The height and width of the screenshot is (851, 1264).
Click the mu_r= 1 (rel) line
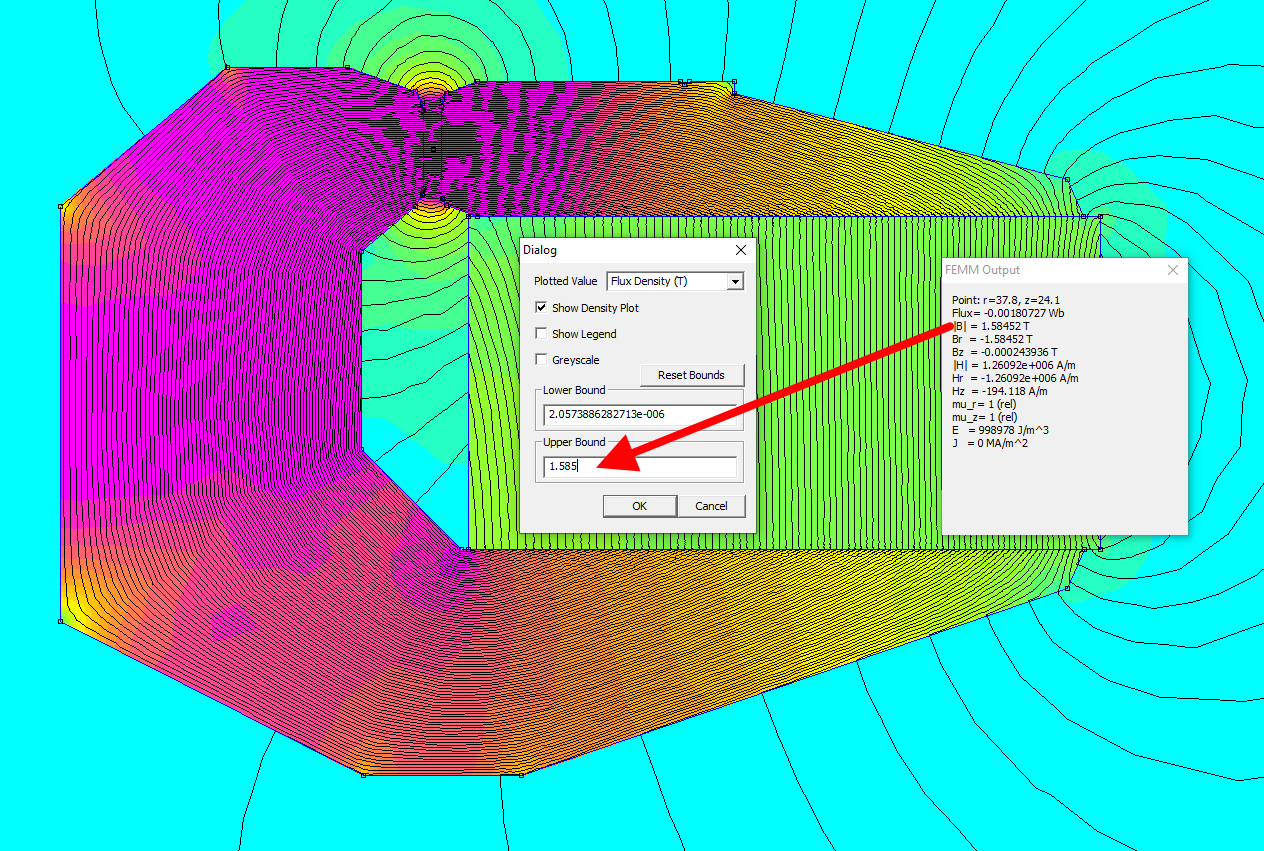pyautogui.click(x=984, y=404)
